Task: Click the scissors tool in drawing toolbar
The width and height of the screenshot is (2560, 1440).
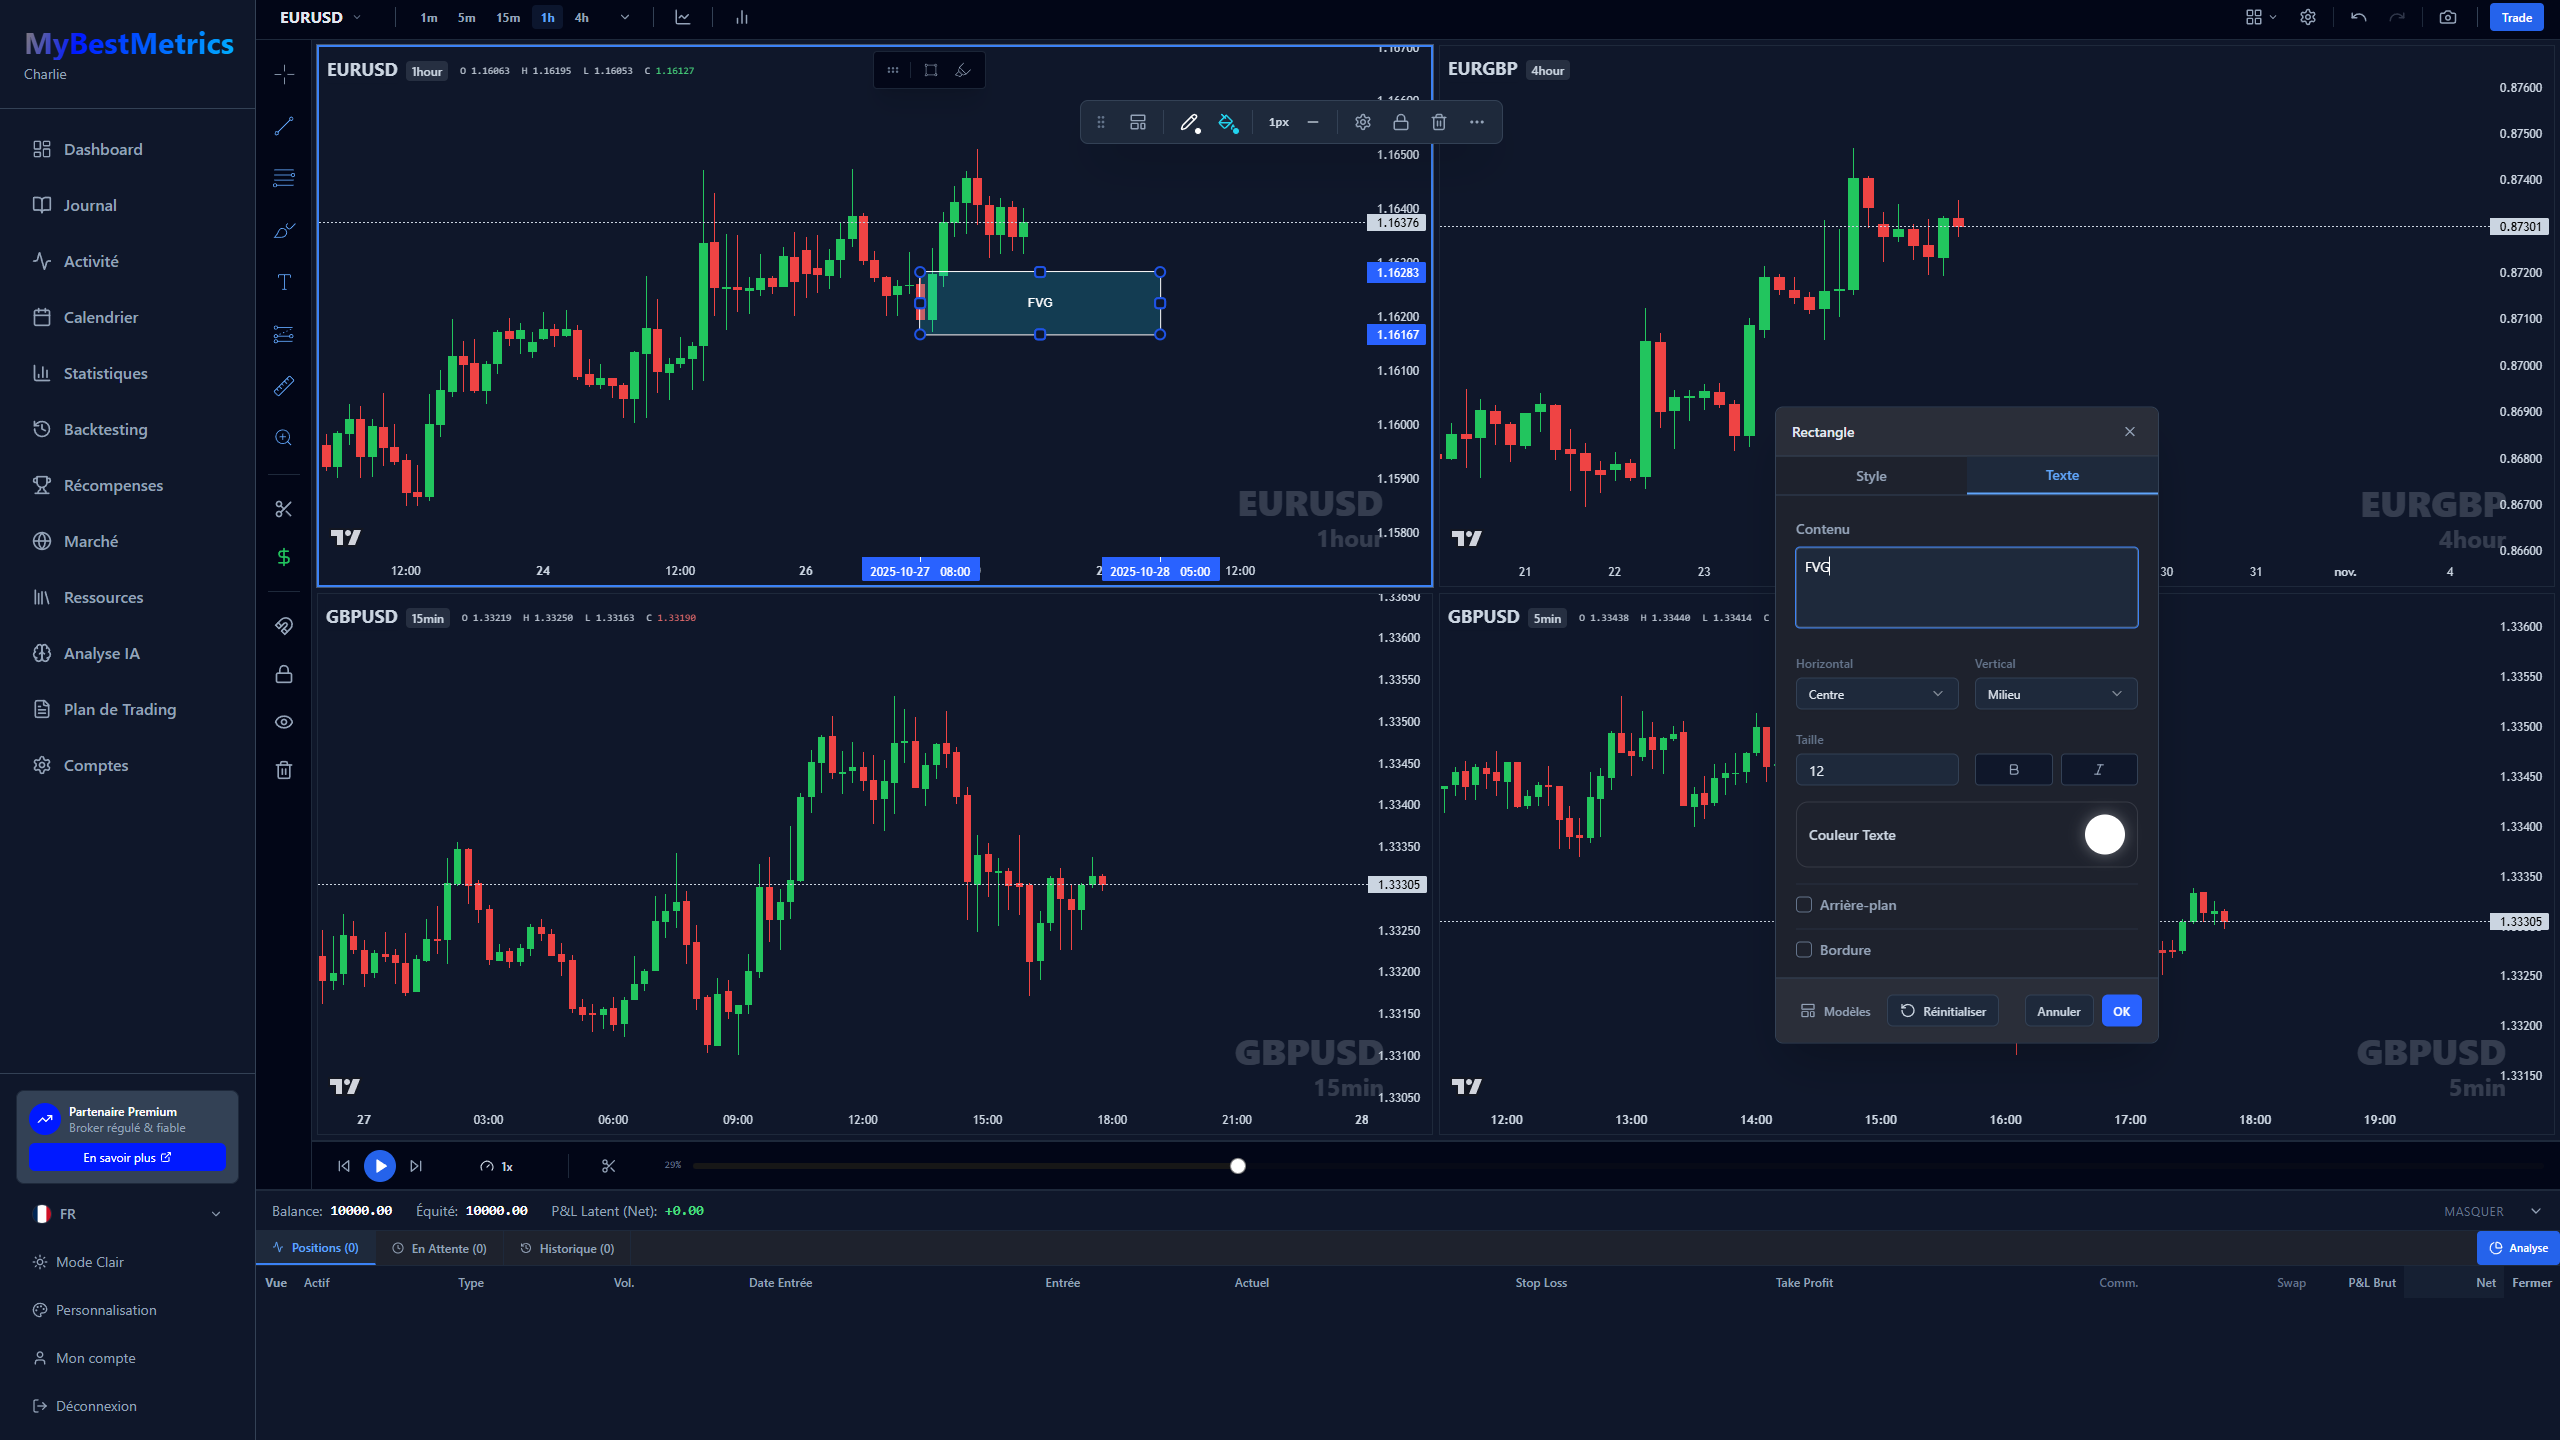Action: 284,509
